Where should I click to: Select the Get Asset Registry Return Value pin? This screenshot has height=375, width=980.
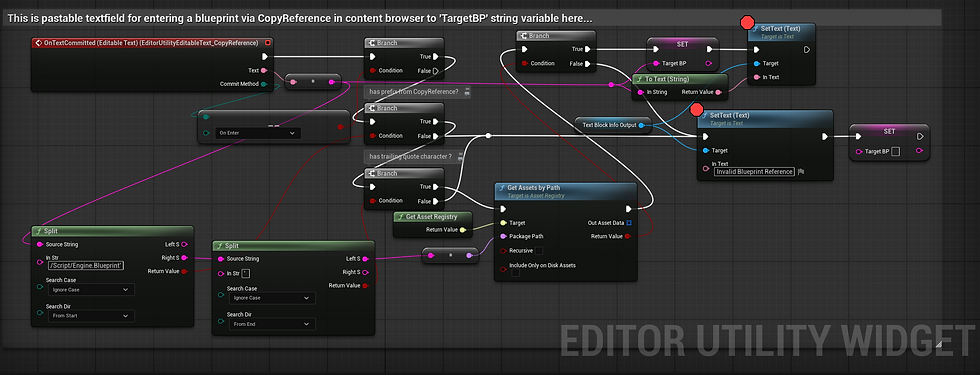pos(462,230)
